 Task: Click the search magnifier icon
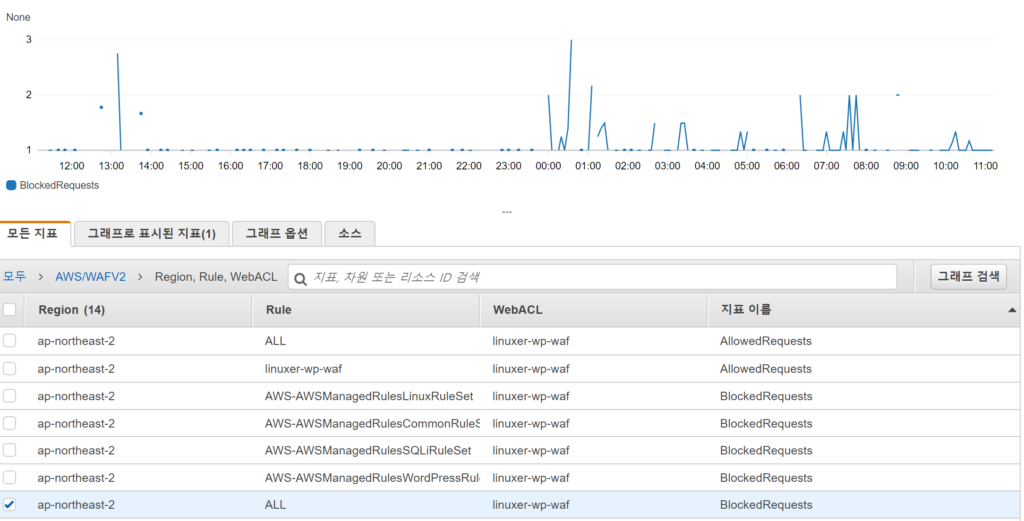pos(301,277)
